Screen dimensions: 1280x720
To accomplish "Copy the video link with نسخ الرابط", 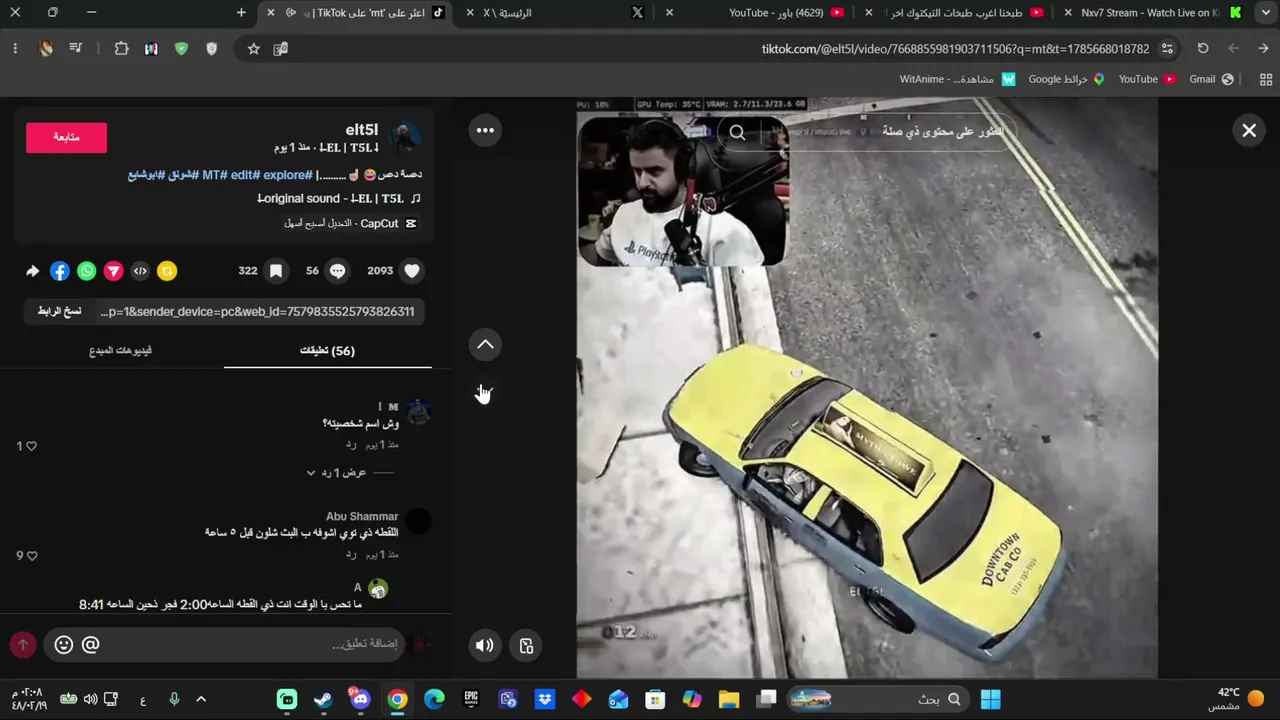I will [60, 312].
